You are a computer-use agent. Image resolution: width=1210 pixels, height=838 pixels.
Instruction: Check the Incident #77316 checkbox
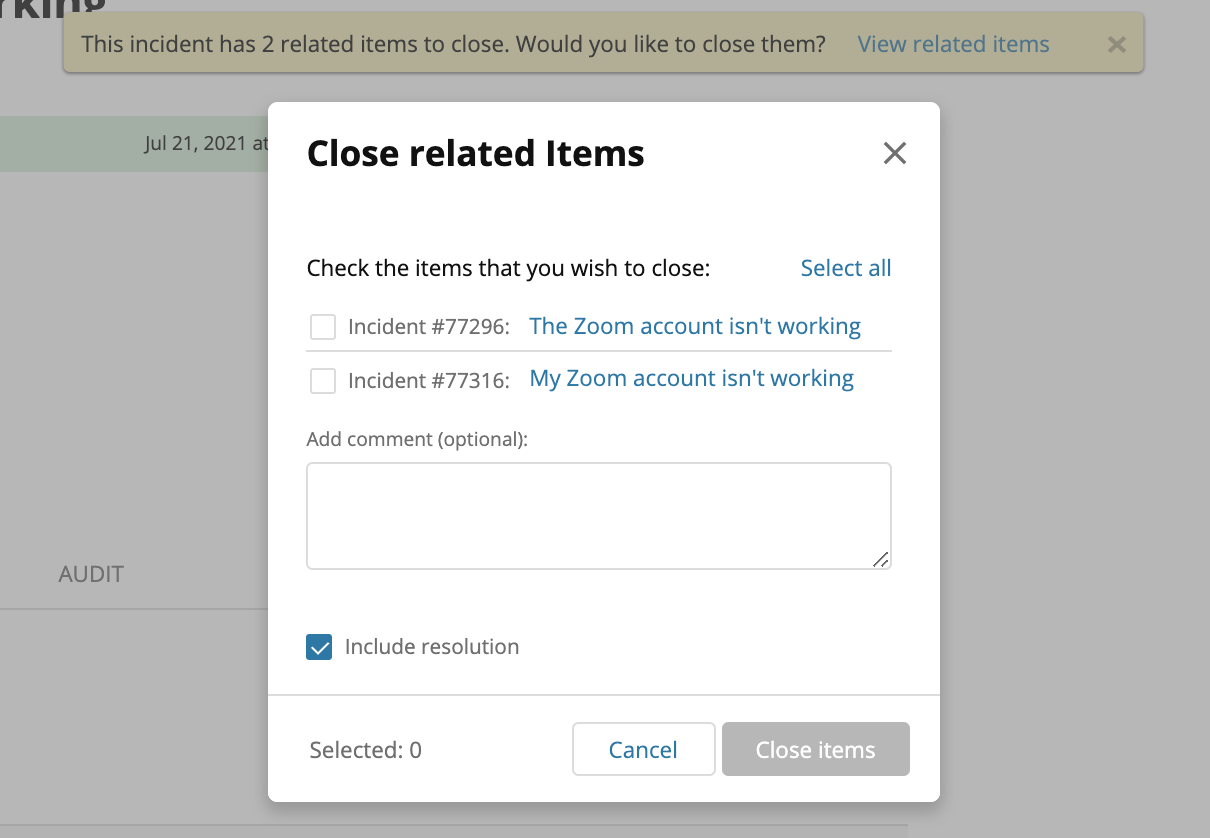323,380
